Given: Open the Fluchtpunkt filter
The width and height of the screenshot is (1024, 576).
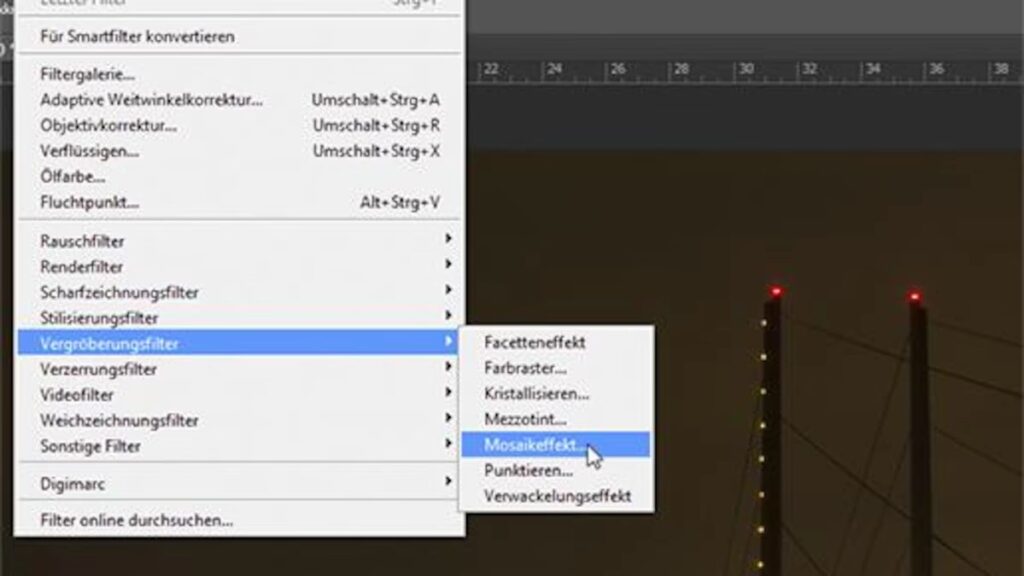Looking at the screenshot, I should pyautogui.click(x=89, y=203).
